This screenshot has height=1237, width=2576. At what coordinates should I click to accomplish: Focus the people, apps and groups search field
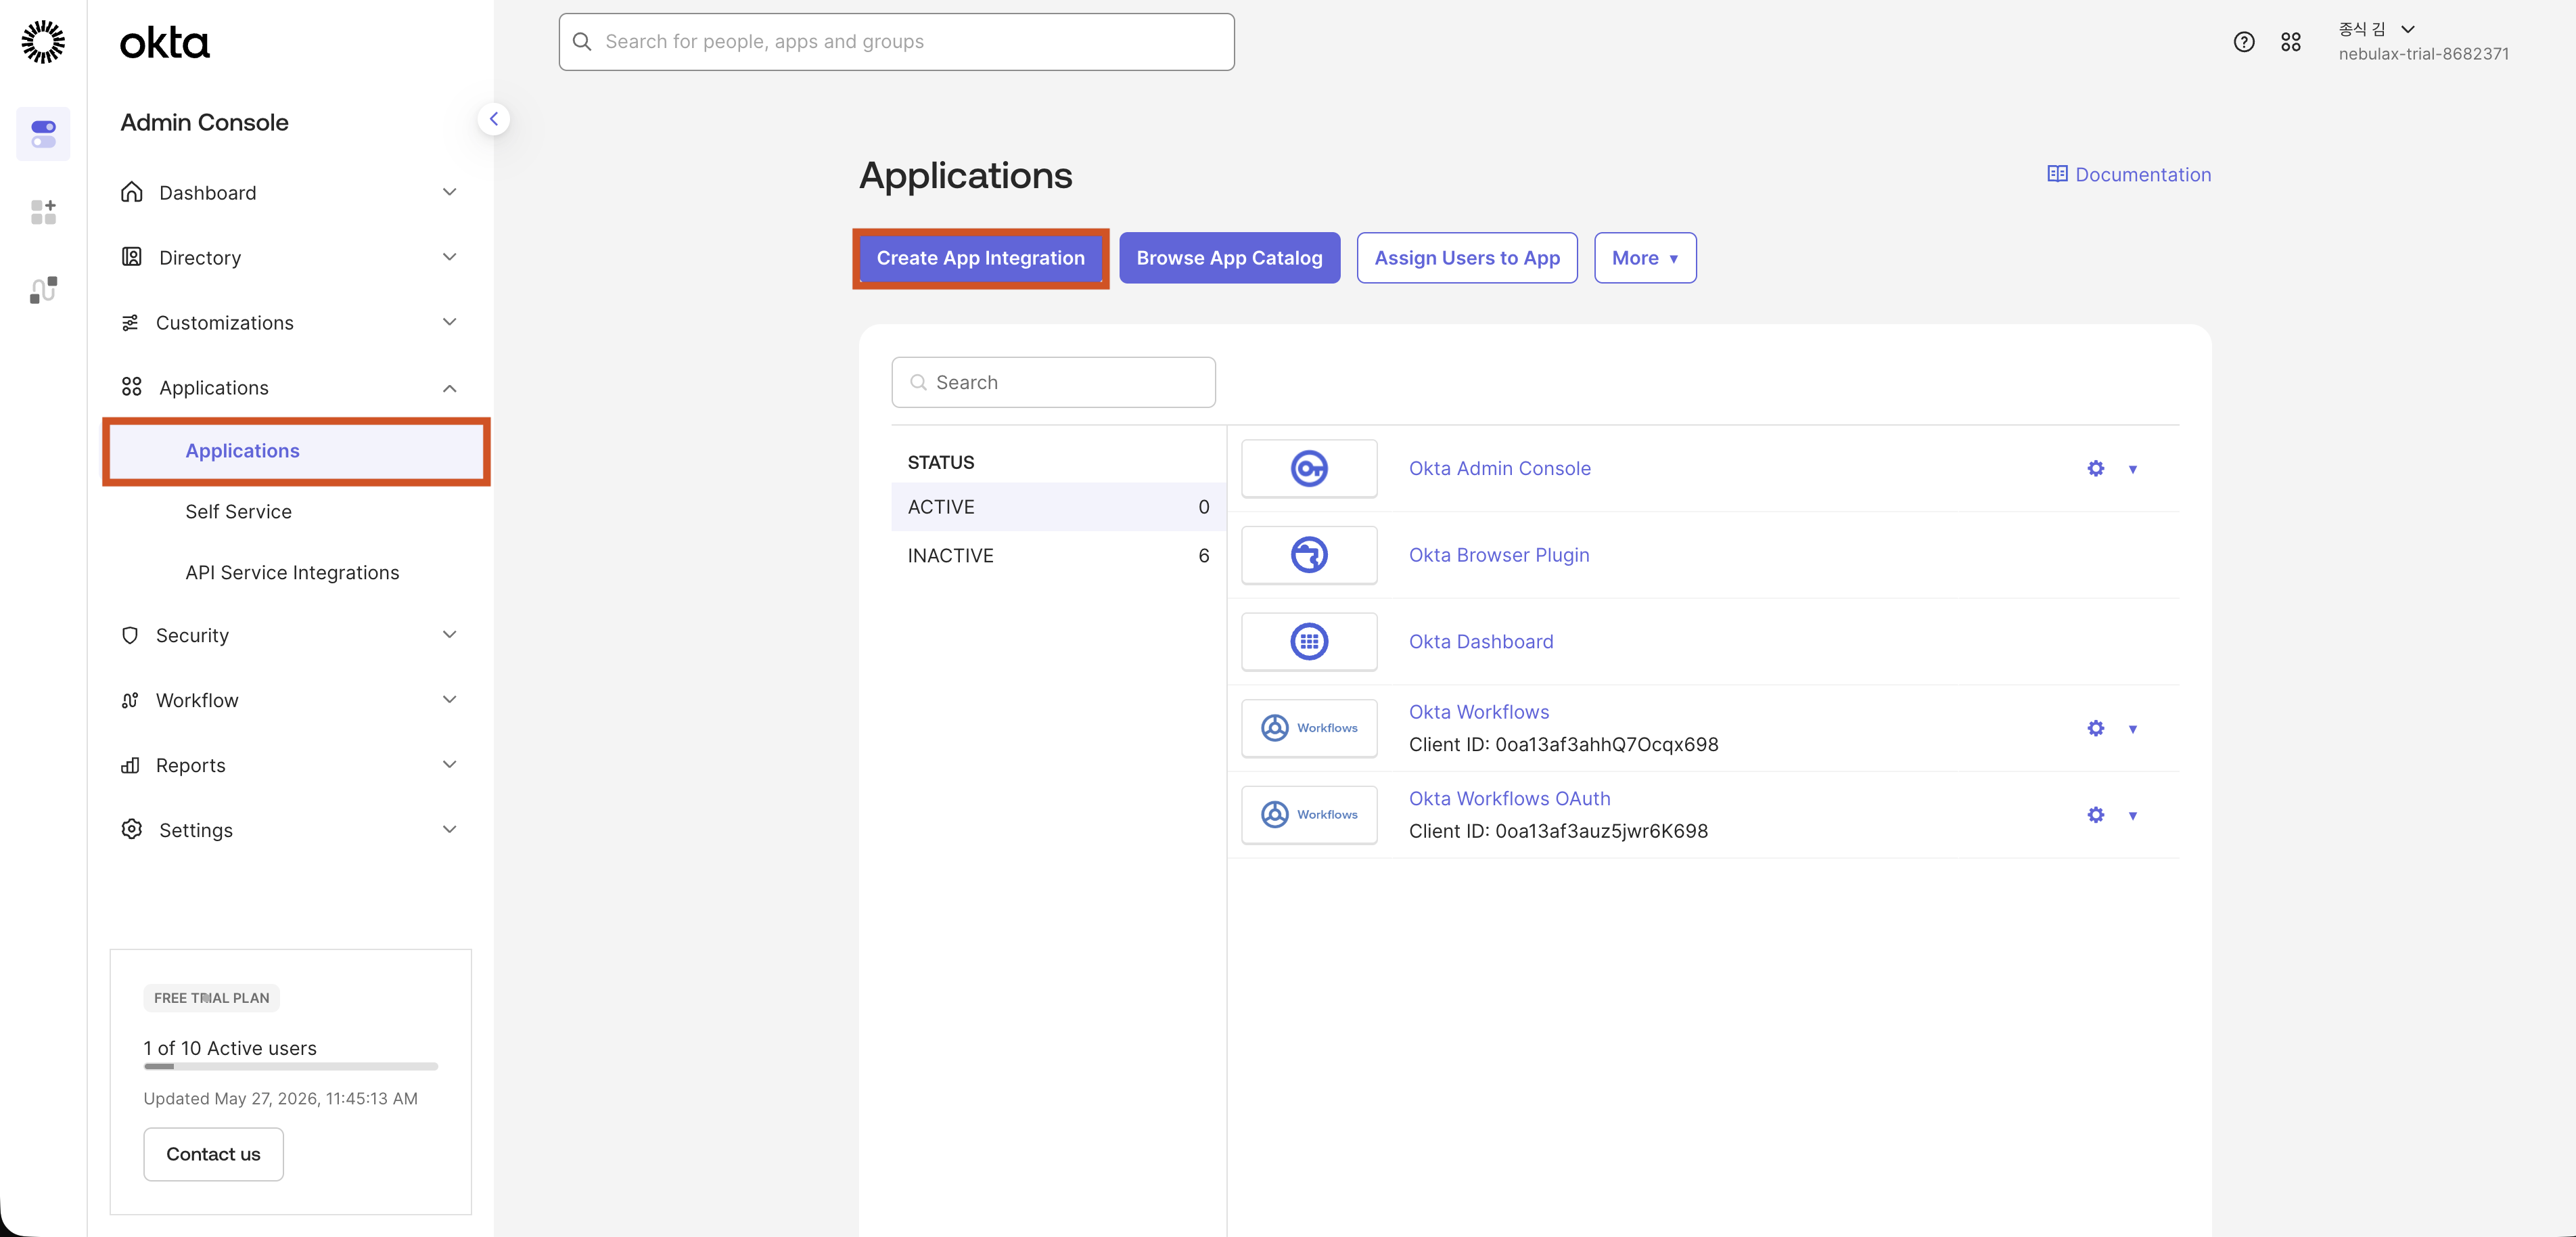tap(896, 42)
